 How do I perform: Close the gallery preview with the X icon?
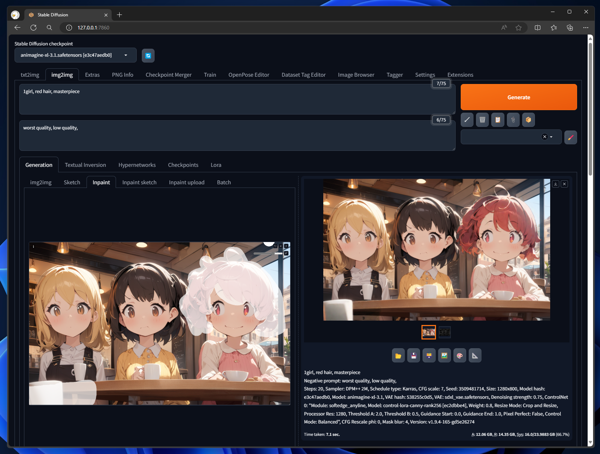pos(564,184)
